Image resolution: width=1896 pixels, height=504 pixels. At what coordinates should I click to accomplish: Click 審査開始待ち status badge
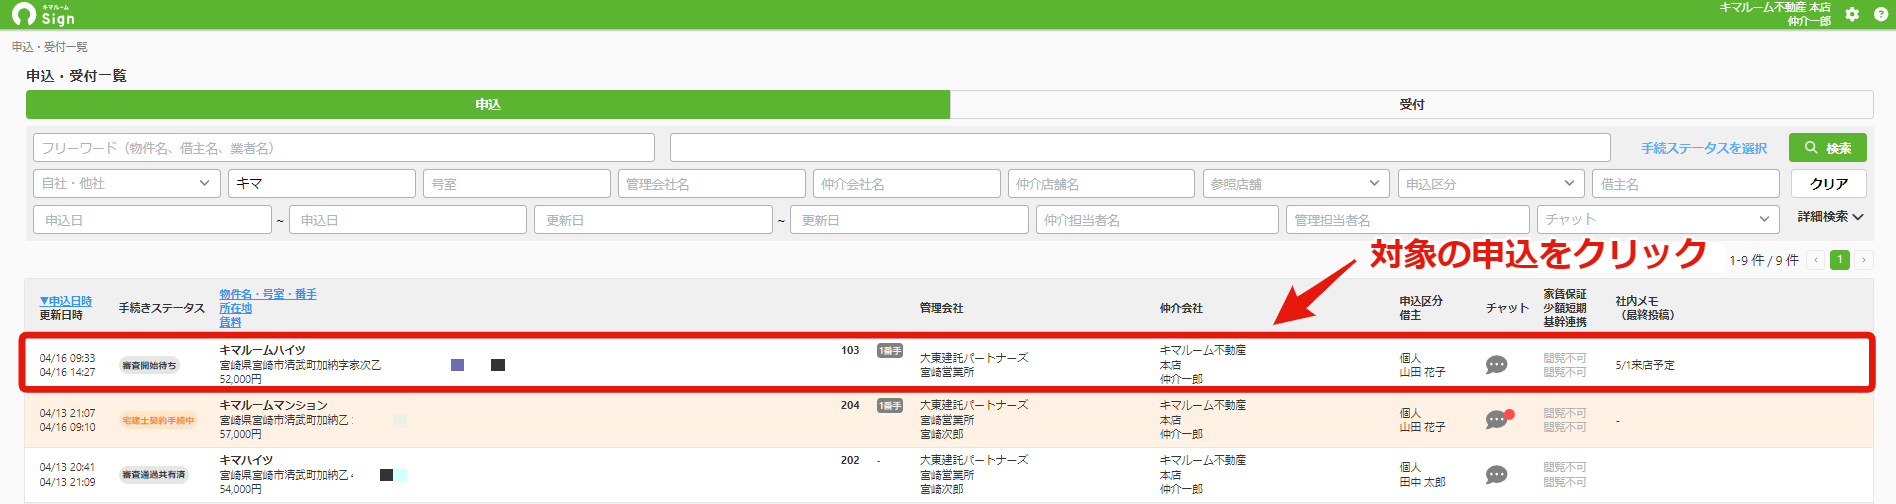click(x=149, y=365)
